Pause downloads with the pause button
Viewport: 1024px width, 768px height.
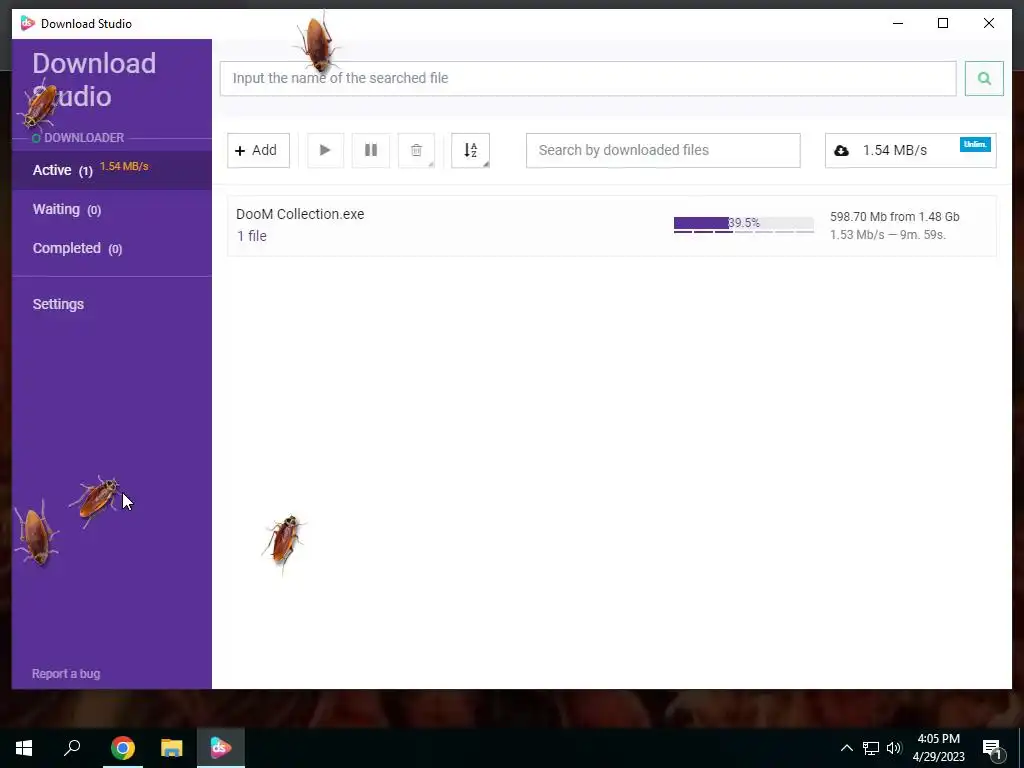370,150
